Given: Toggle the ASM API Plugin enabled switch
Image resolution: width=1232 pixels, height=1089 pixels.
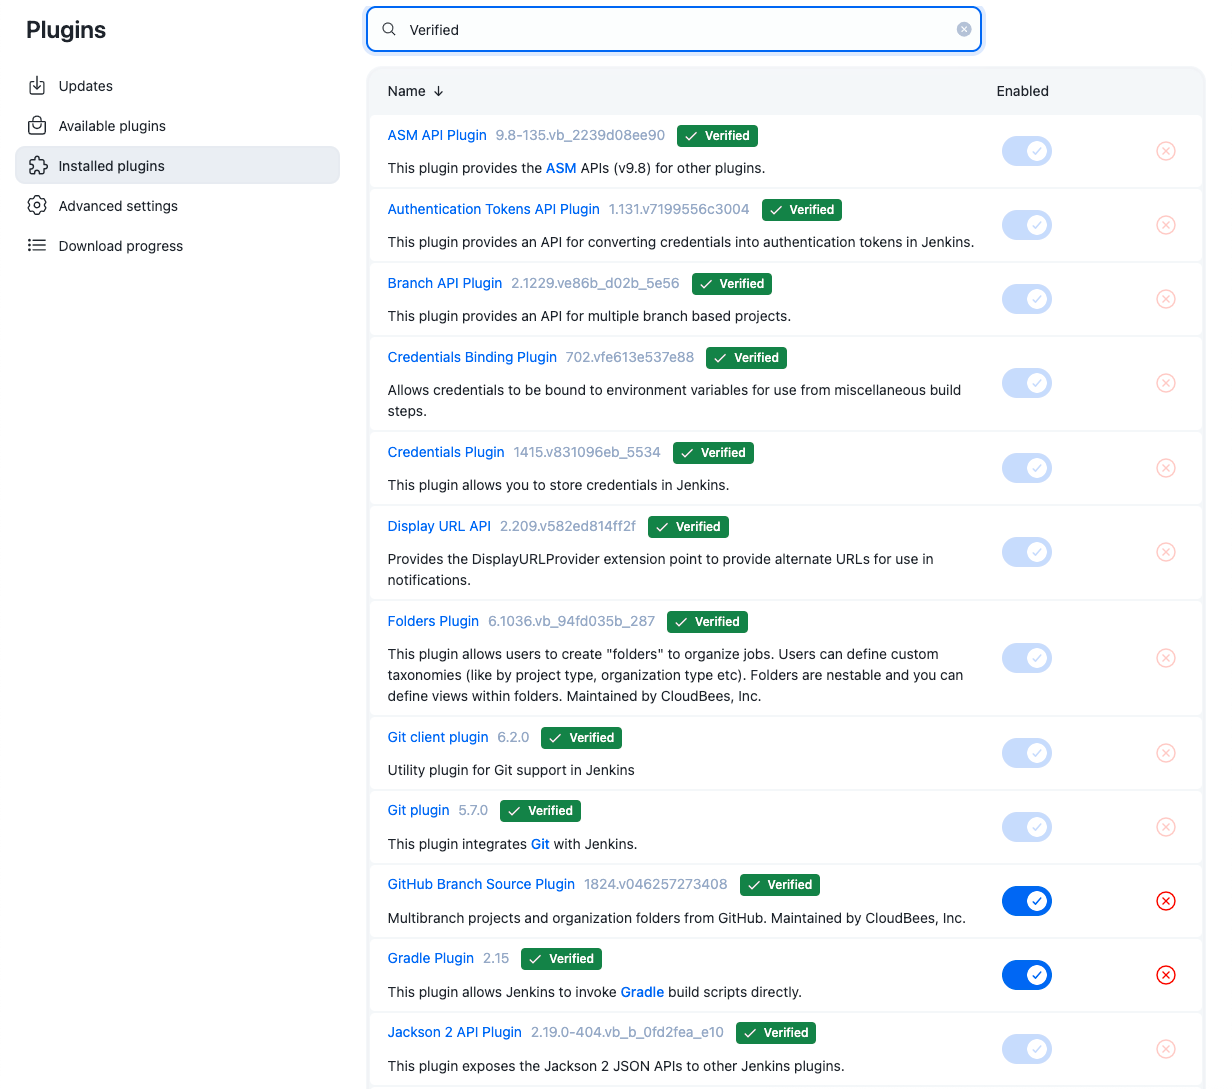Looking at the screenshot, I should (x=1026, y=151).
